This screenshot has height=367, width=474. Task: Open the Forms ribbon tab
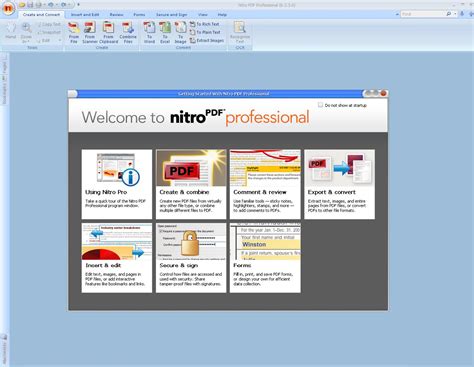(139, 15)
